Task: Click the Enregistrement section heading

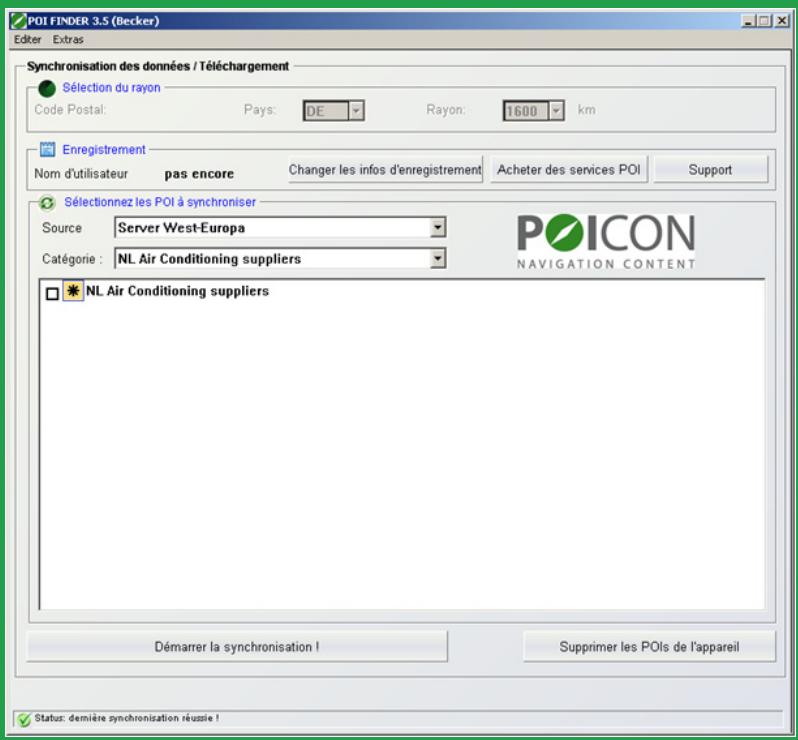Action: click(x=104, y=150)
